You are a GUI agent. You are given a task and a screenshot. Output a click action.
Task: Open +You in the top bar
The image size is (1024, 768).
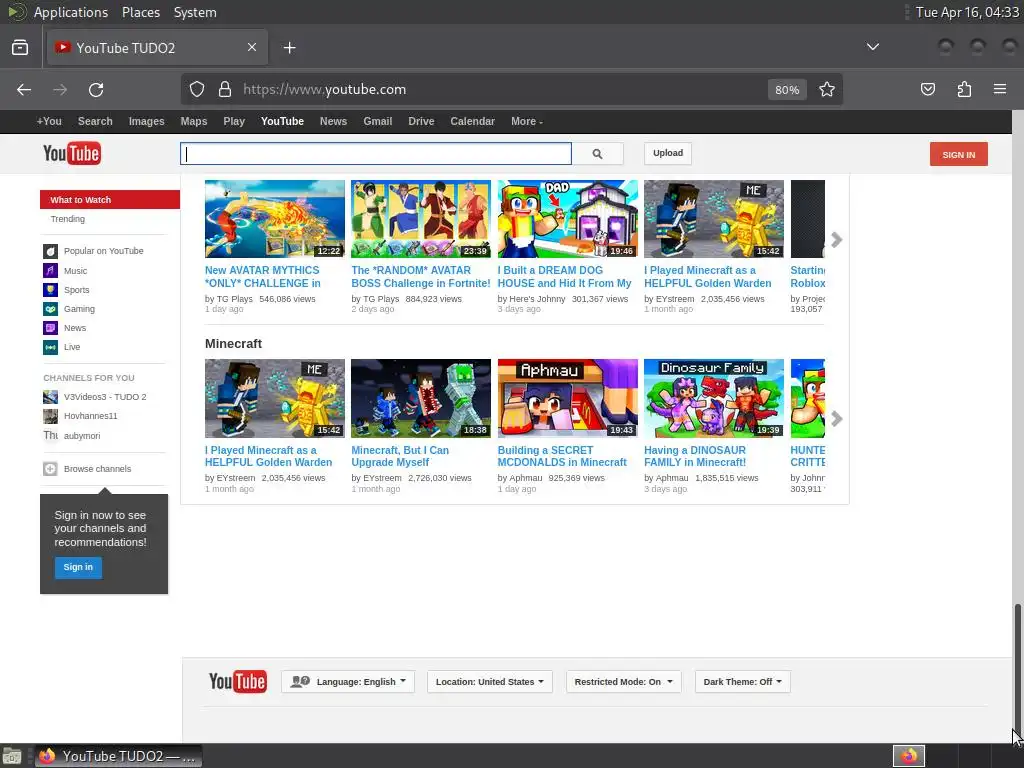click(49, 121)
